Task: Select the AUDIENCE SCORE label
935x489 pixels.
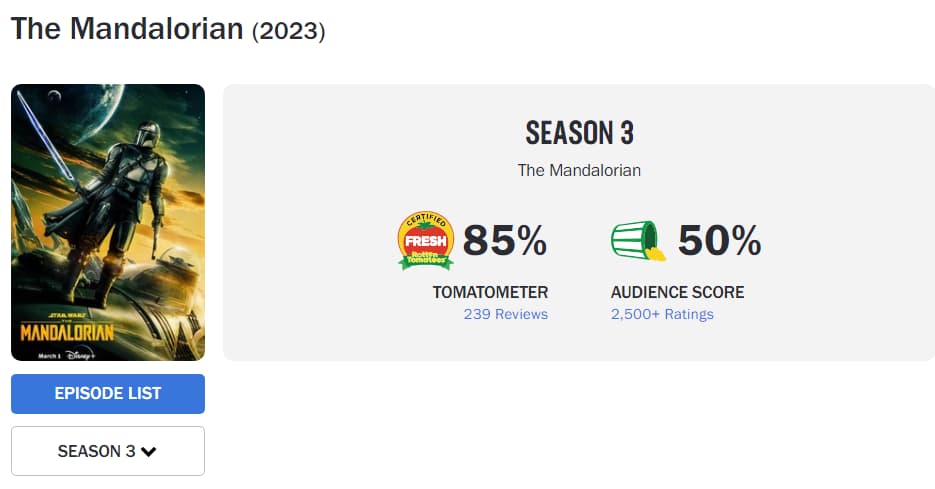Action: [677, 292]
